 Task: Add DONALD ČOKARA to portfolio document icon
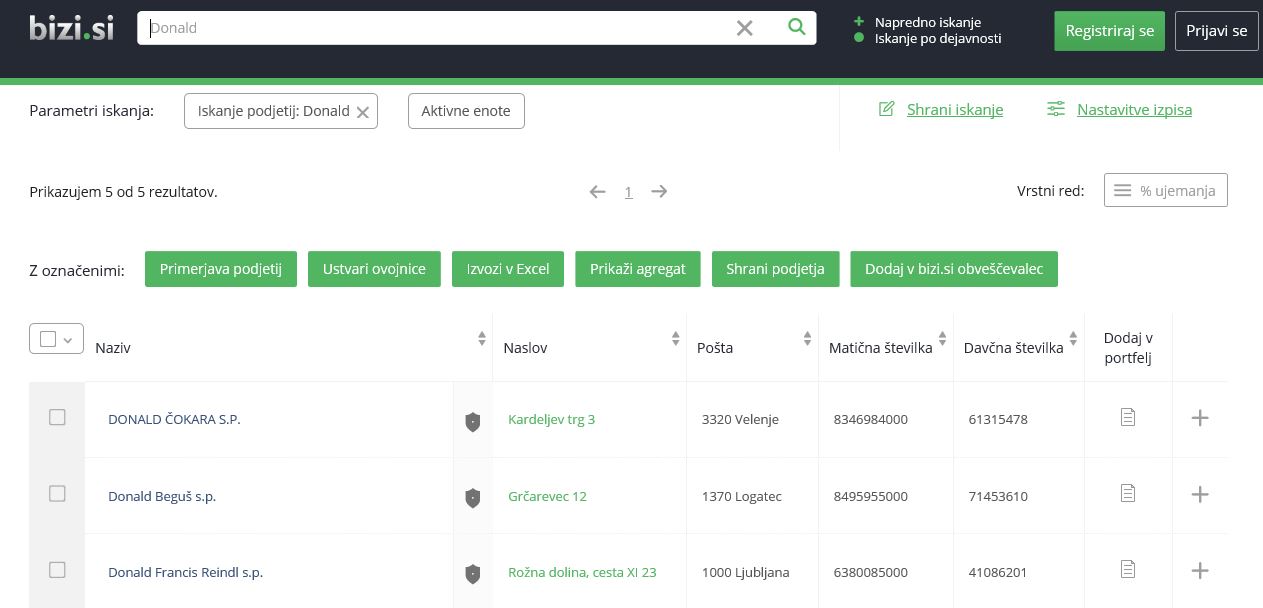click(1128, 417)
